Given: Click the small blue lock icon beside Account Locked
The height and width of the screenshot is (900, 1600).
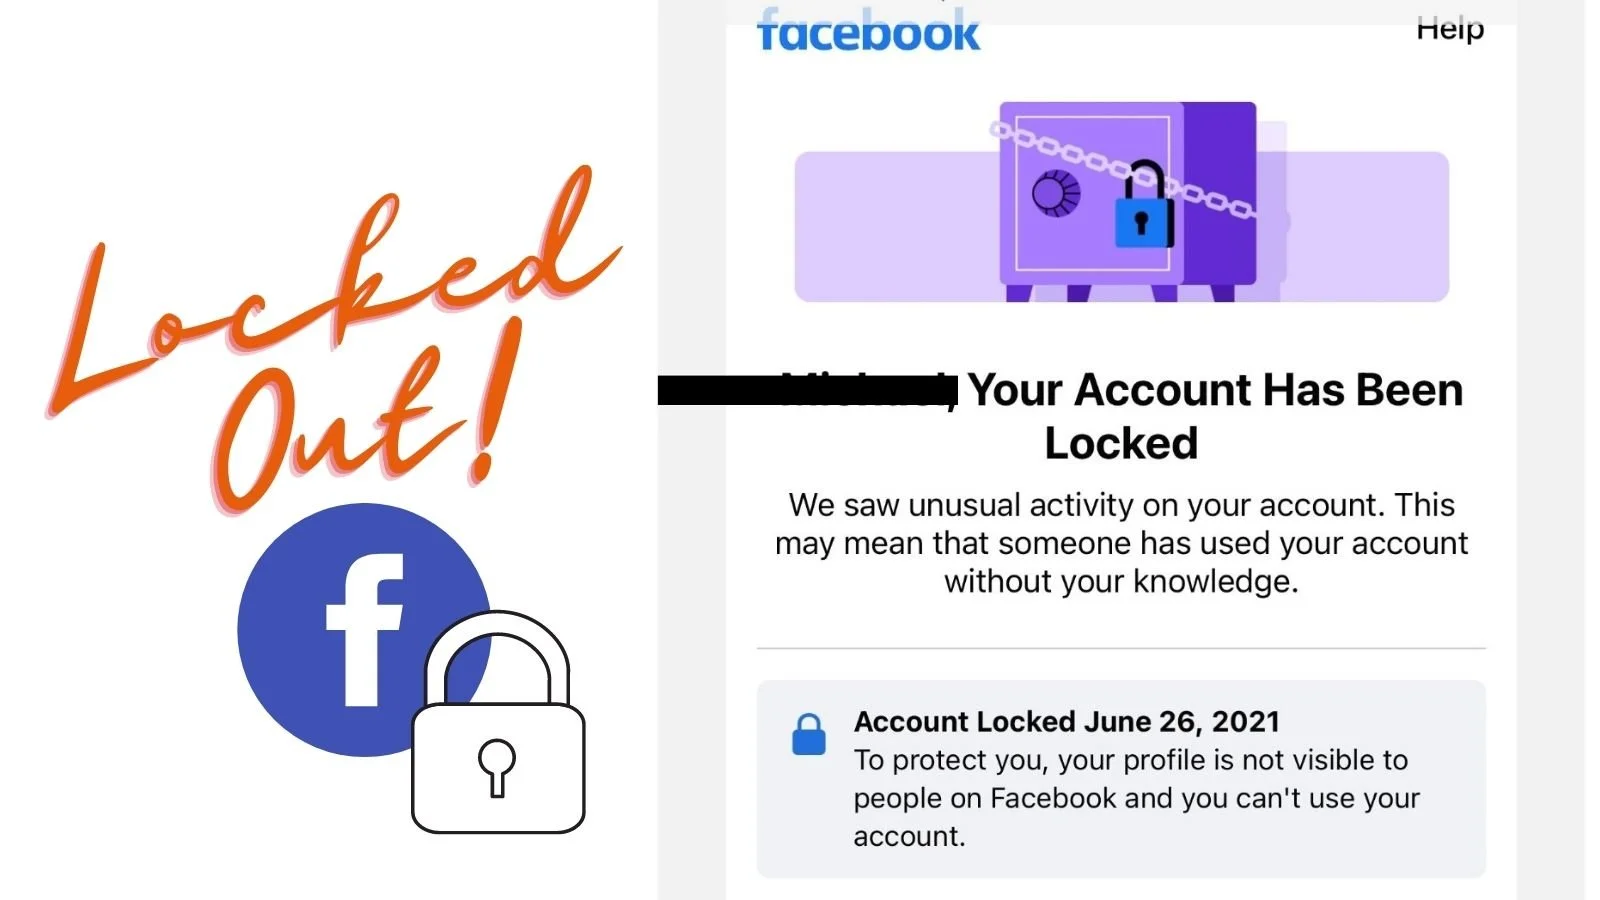Looking at the screenshot, I should (x=809, y=735).
